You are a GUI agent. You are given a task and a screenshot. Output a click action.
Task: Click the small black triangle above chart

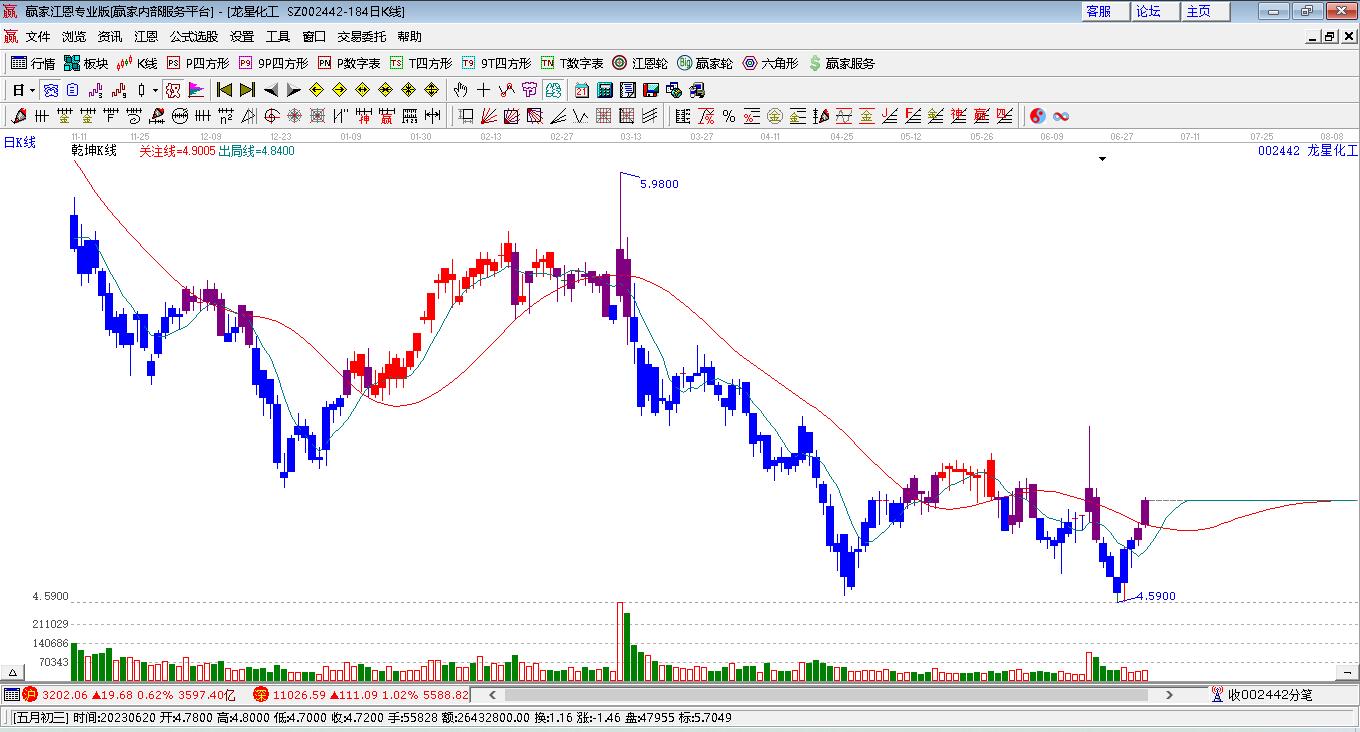tap(1103, 159)
